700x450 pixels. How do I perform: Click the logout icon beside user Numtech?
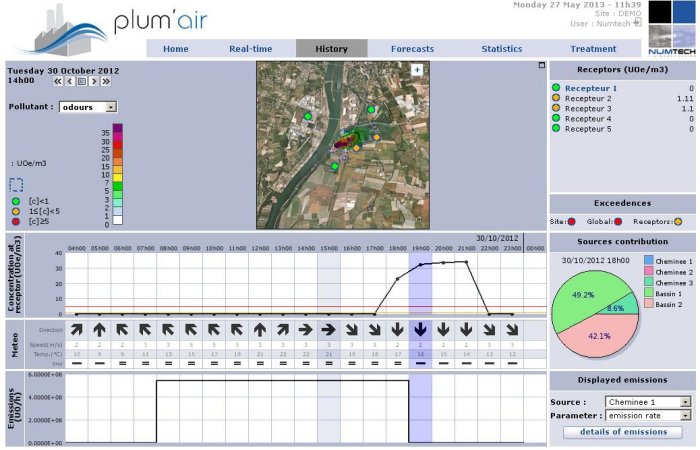tap(636, 21)
